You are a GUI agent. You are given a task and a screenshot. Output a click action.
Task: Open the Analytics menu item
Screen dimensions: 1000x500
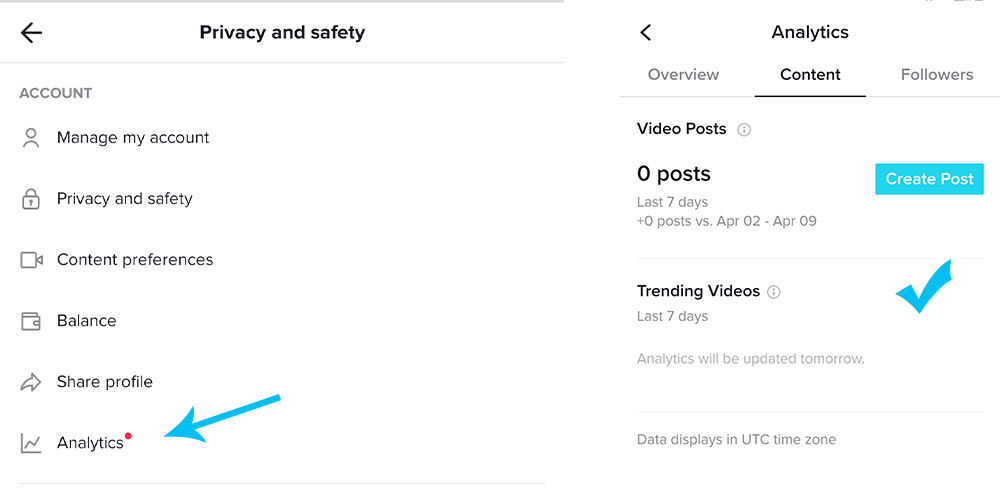[x=90, y=443]
